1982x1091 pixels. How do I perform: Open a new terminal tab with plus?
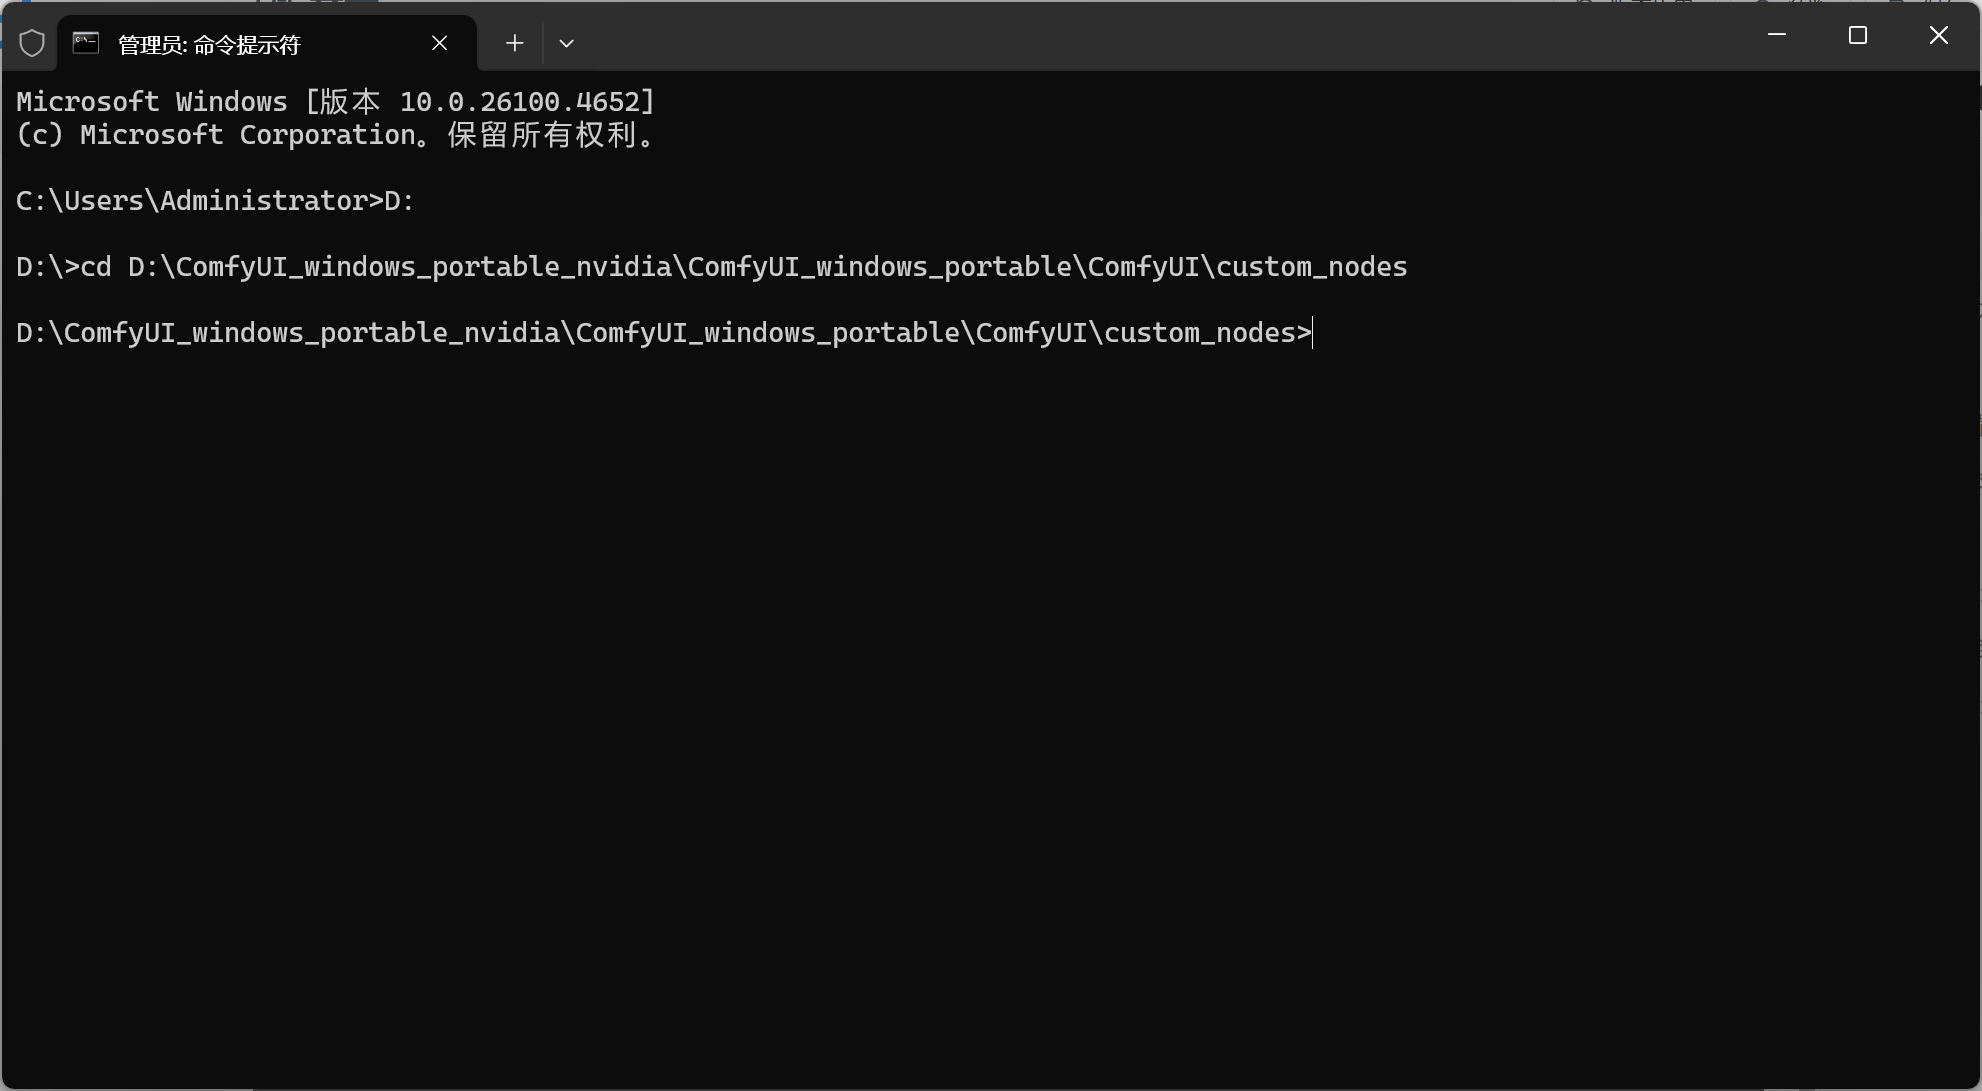514,43
